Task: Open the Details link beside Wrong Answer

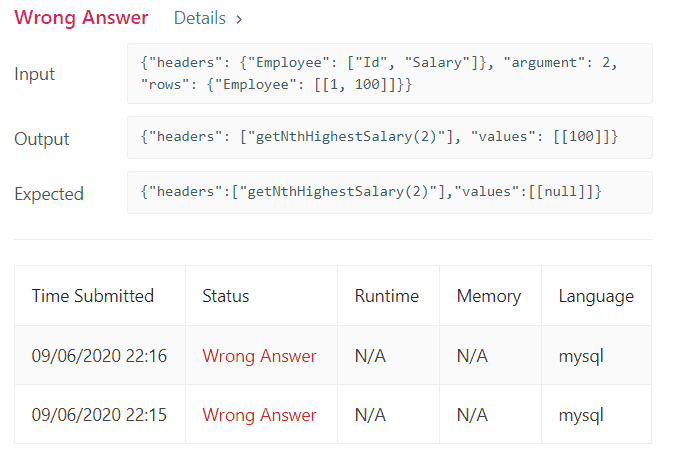Action: [207, 18]
